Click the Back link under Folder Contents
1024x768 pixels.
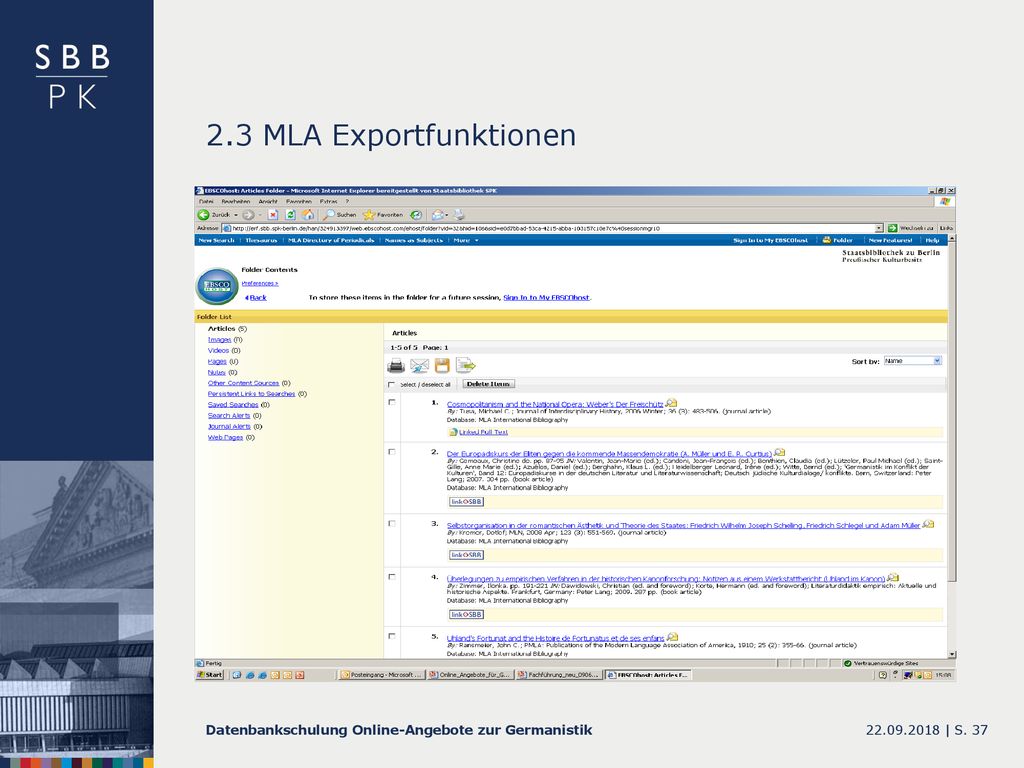point(256,298)
